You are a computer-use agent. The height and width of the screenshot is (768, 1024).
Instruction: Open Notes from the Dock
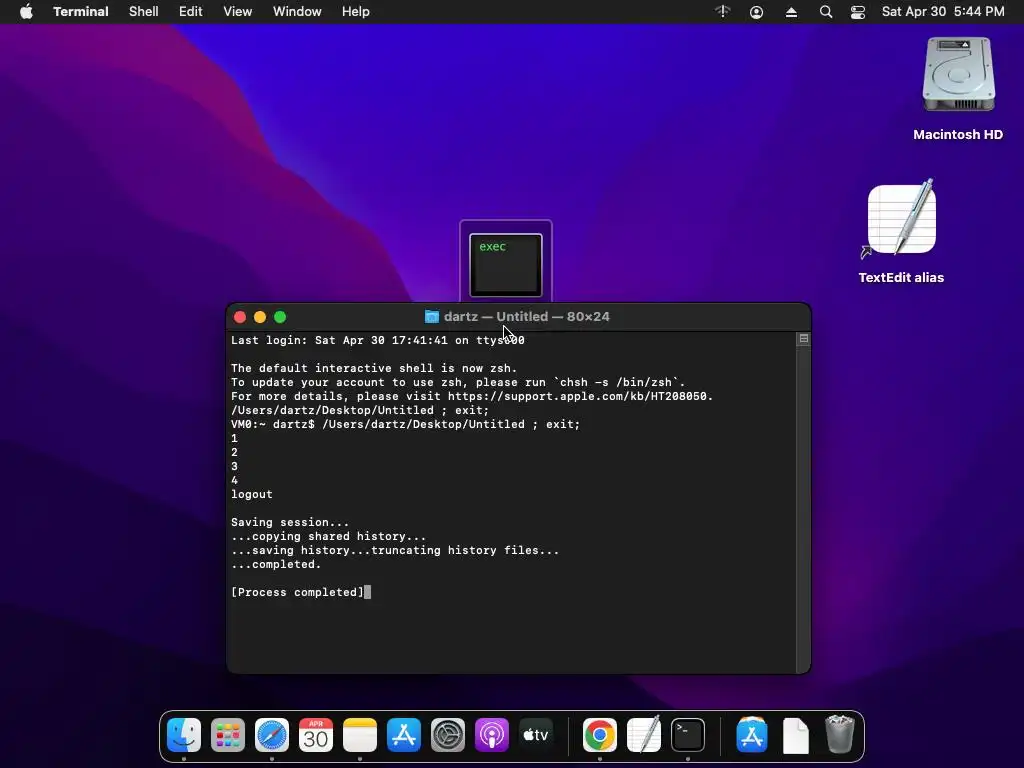[x=360, y=735]
